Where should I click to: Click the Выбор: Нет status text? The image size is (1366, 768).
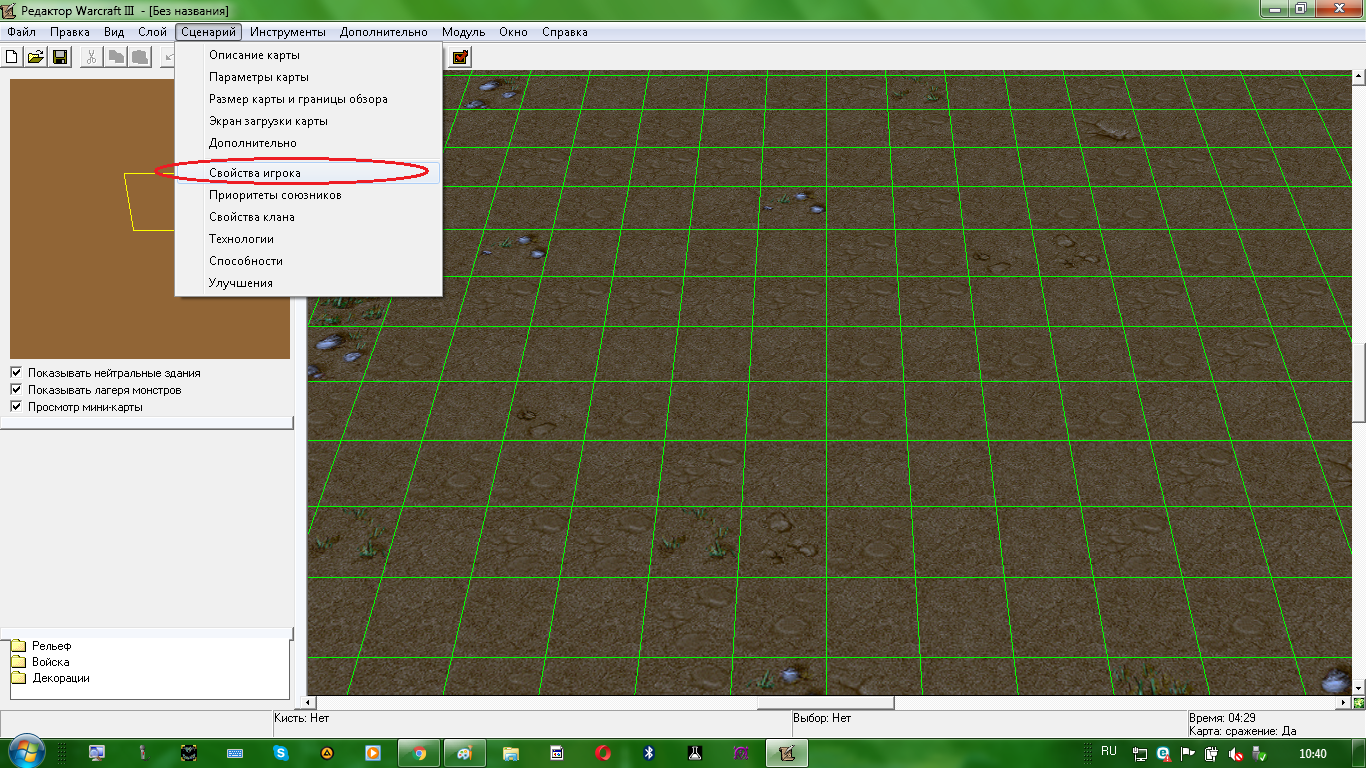pos(822,718)
